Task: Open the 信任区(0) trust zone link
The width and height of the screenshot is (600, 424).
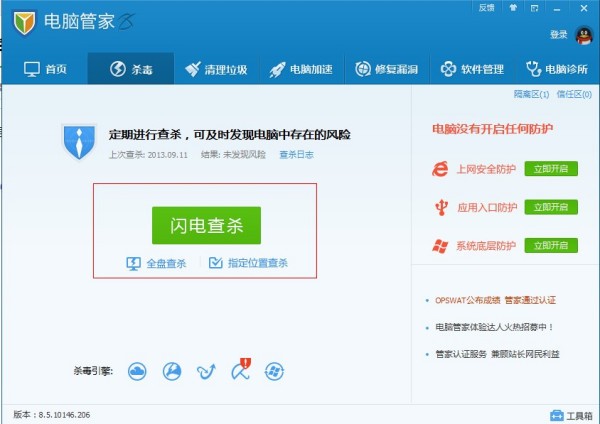Action: point(574,94)
